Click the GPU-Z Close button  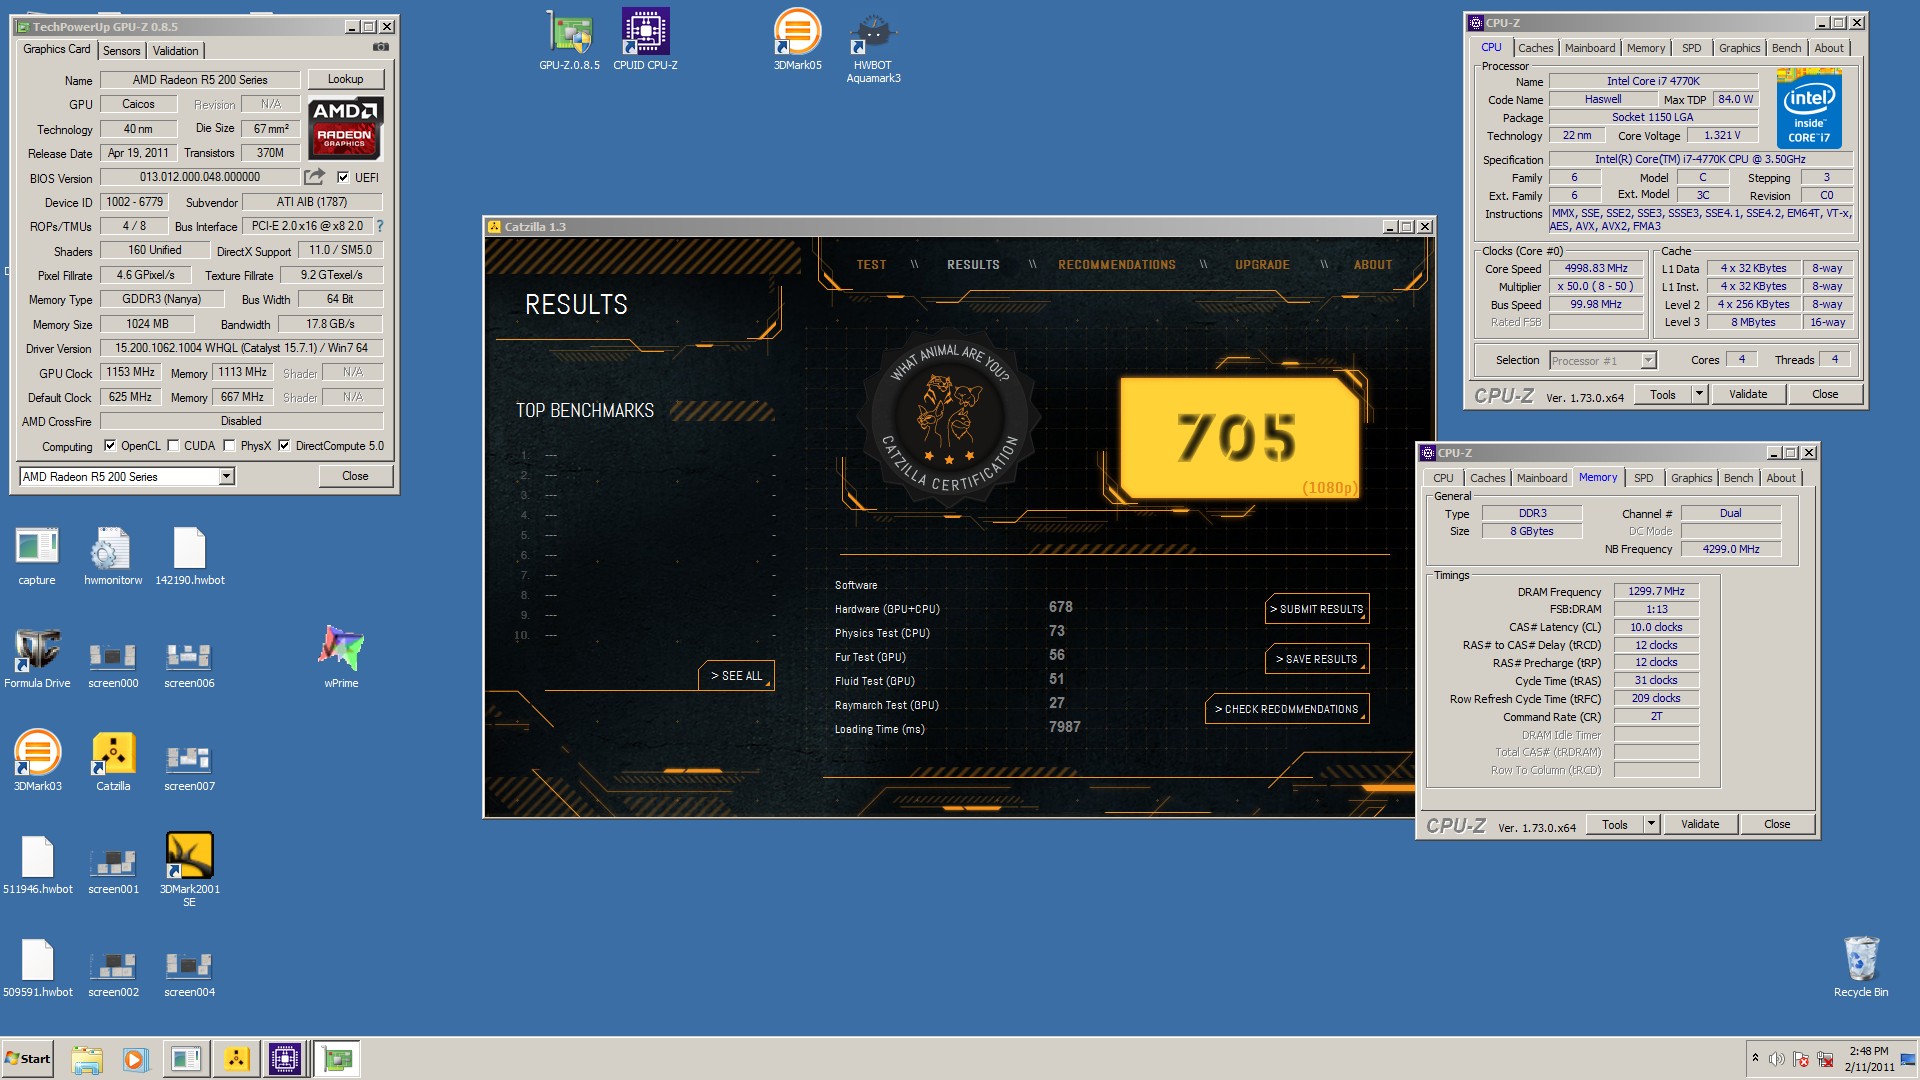pyautogui.click(x=355, y=476)
